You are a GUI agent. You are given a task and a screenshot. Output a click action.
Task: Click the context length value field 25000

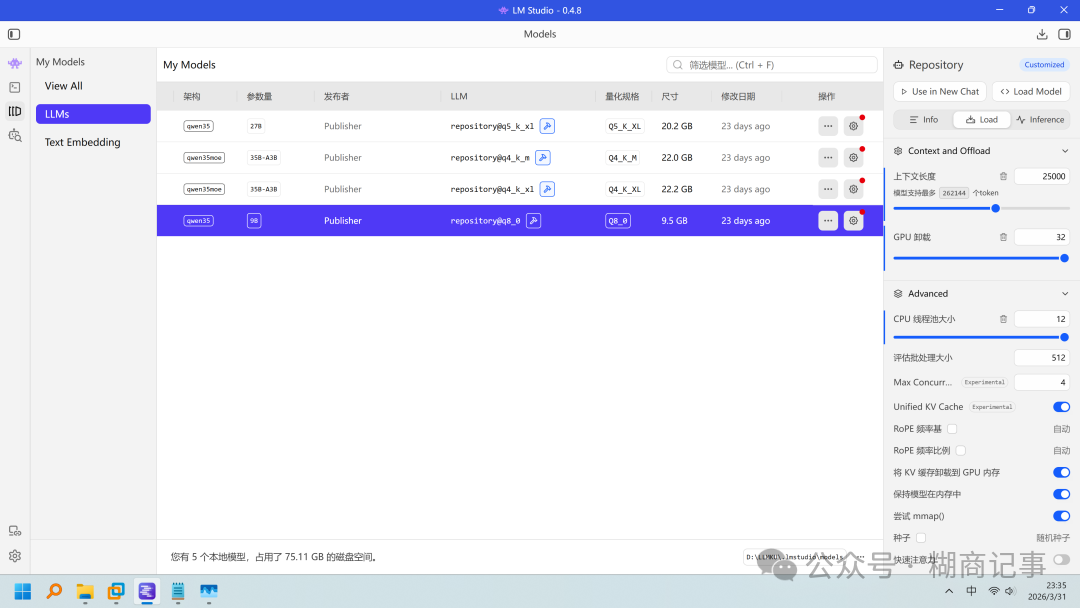point(1042,176)
